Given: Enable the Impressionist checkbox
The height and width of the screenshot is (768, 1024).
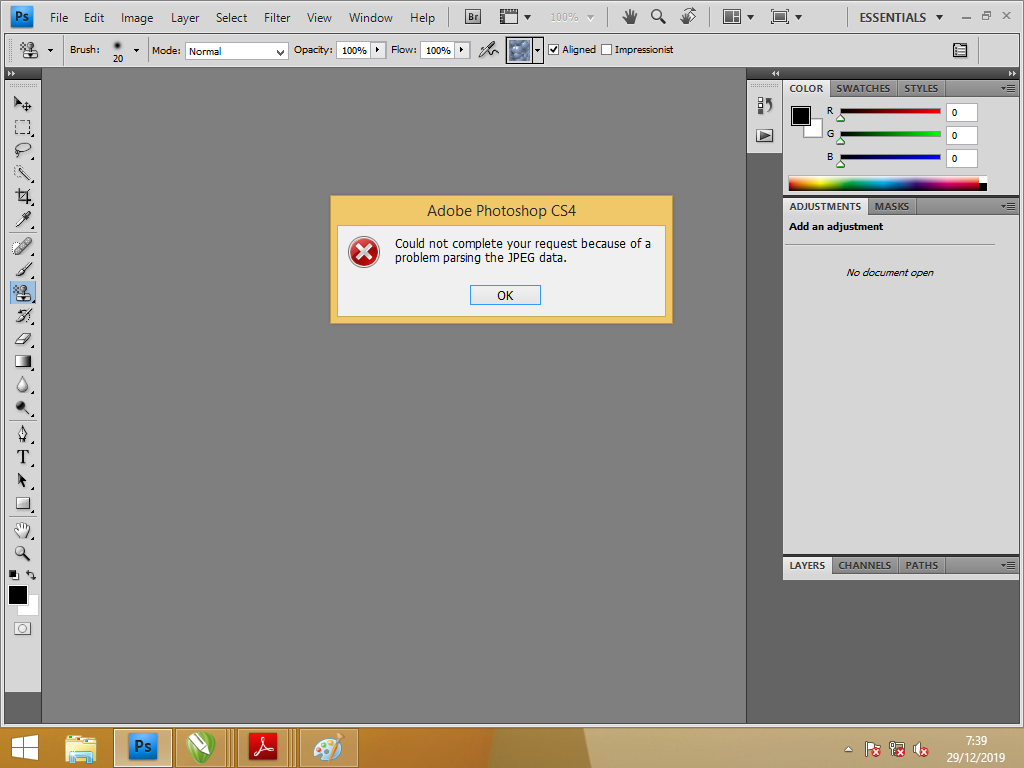Looking at the screenshot, I should click(606, 50).
